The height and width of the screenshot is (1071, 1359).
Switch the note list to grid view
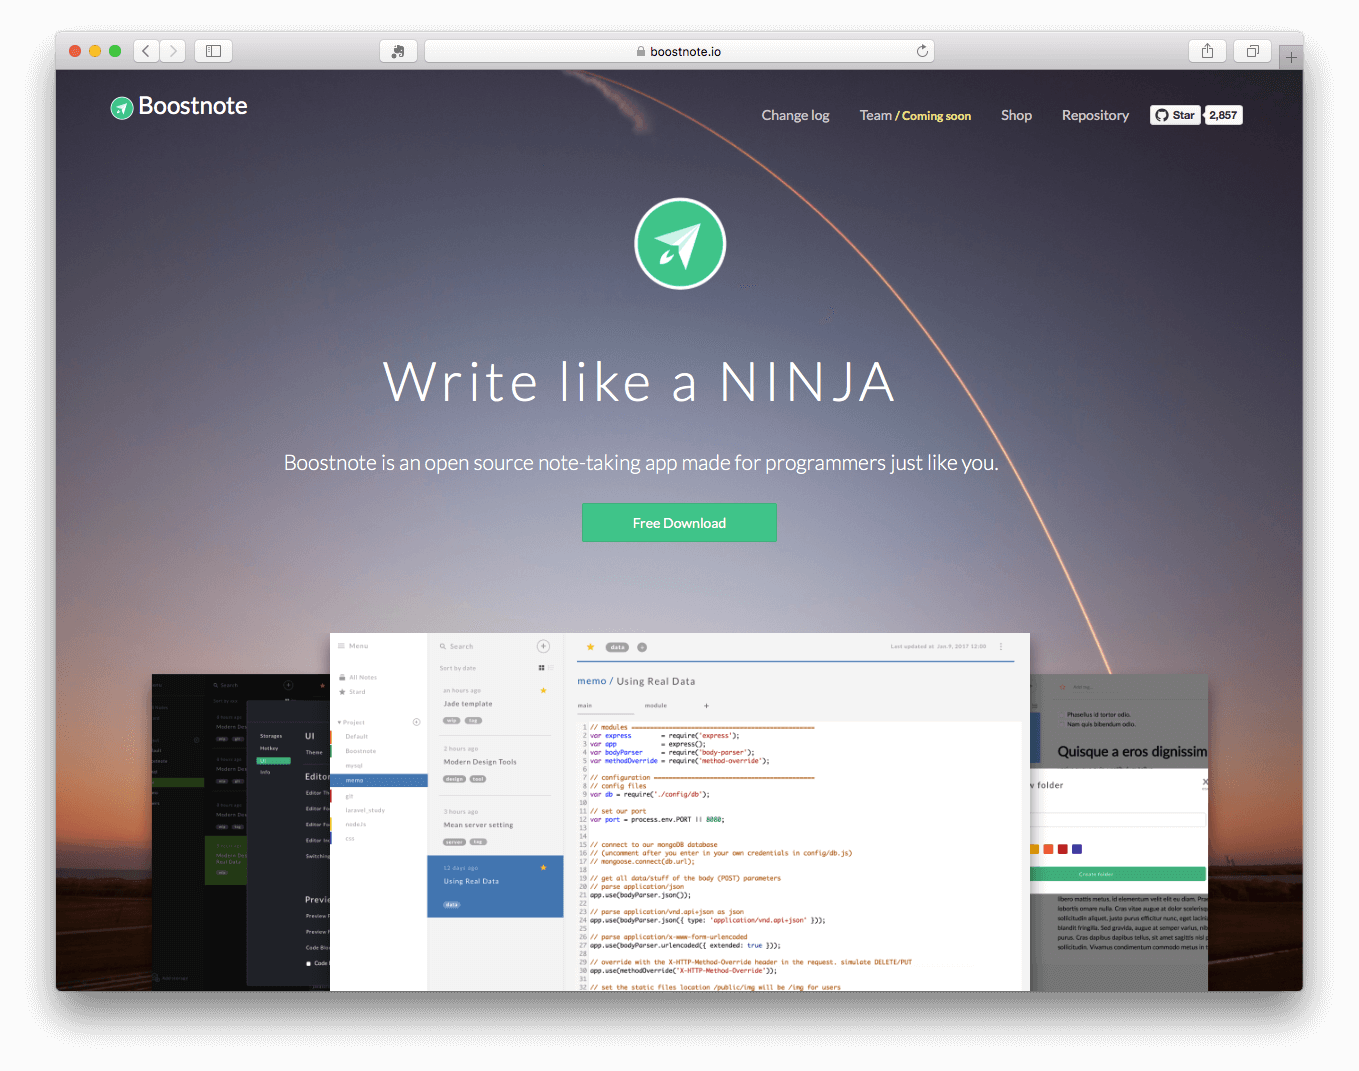coord(541,668)
